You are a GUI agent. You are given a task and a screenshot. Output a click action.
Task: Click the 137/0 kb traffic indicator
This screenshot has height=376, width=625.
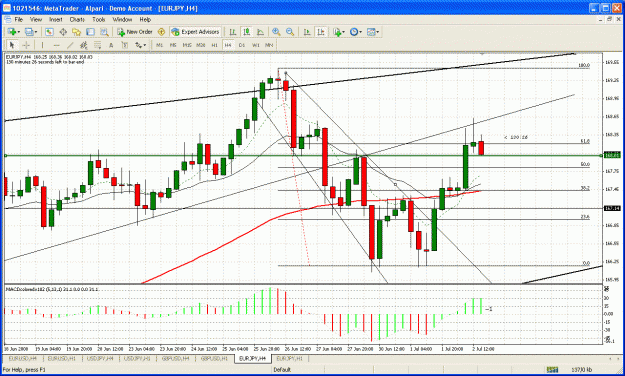point(582,370)
